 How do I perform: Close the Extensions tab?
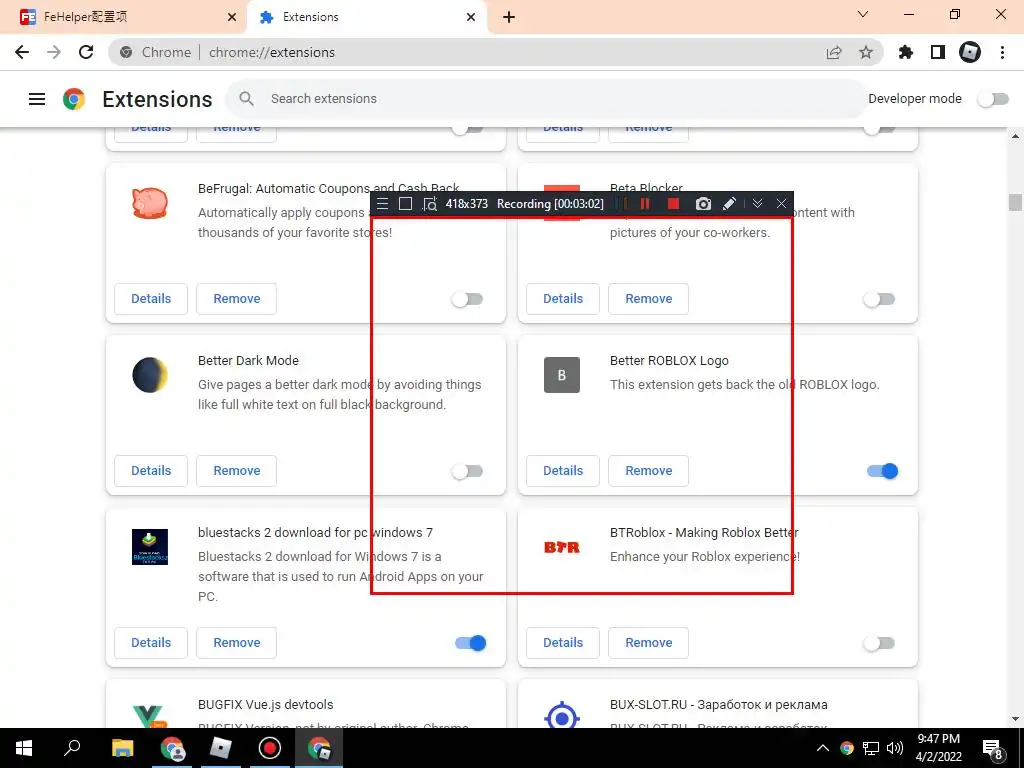471,18
